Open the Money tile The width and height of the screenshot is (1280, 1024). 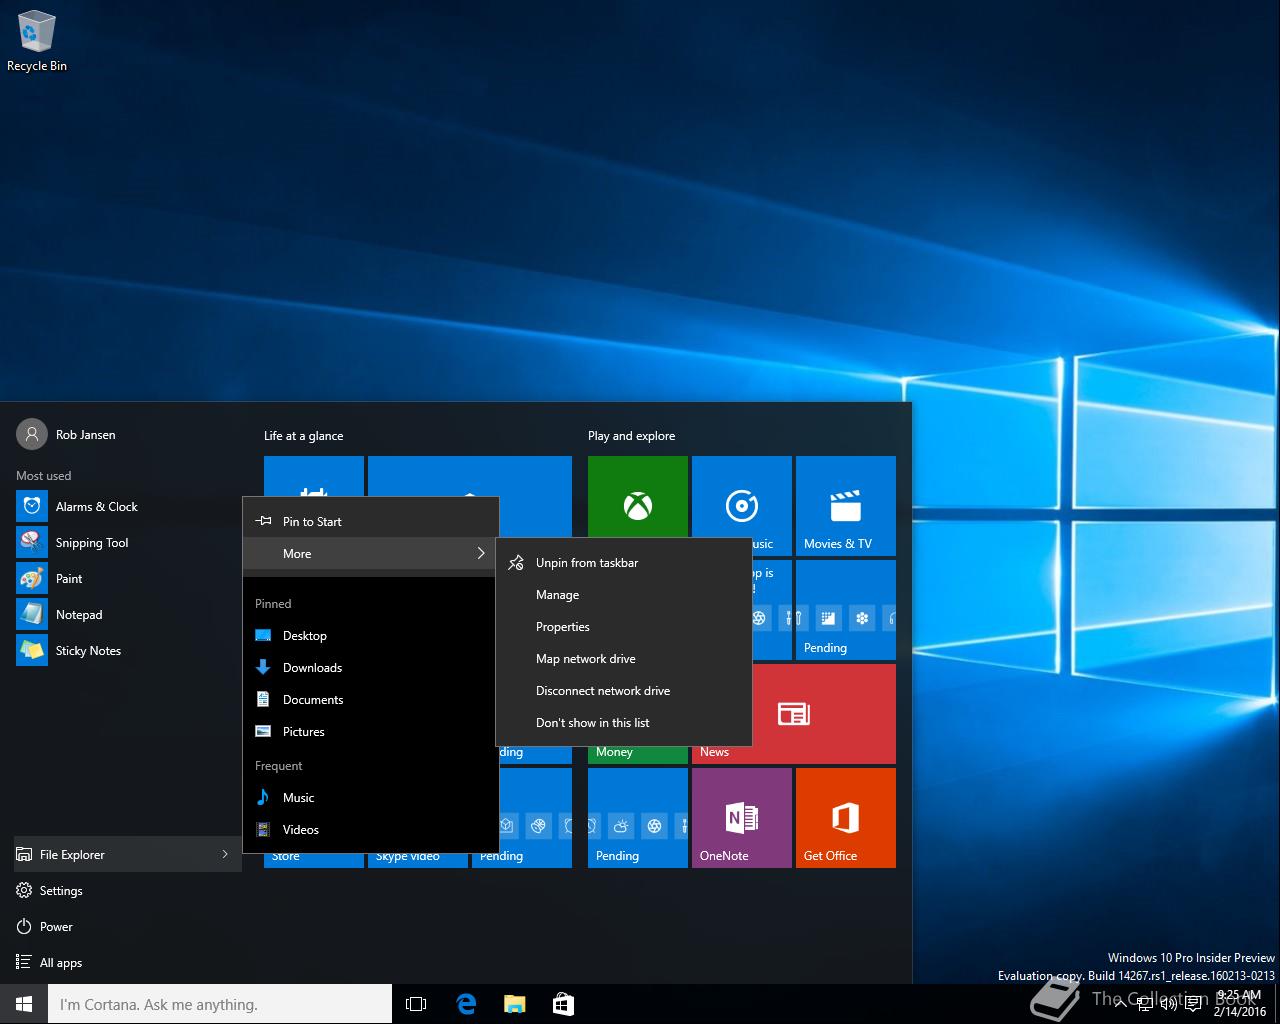point(638,755)
